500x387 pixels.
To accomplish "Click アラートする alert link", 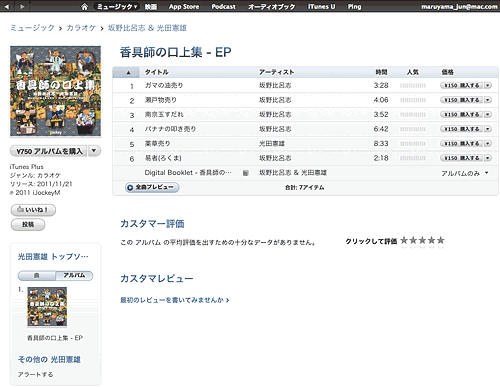I will (x=36, y=374).
